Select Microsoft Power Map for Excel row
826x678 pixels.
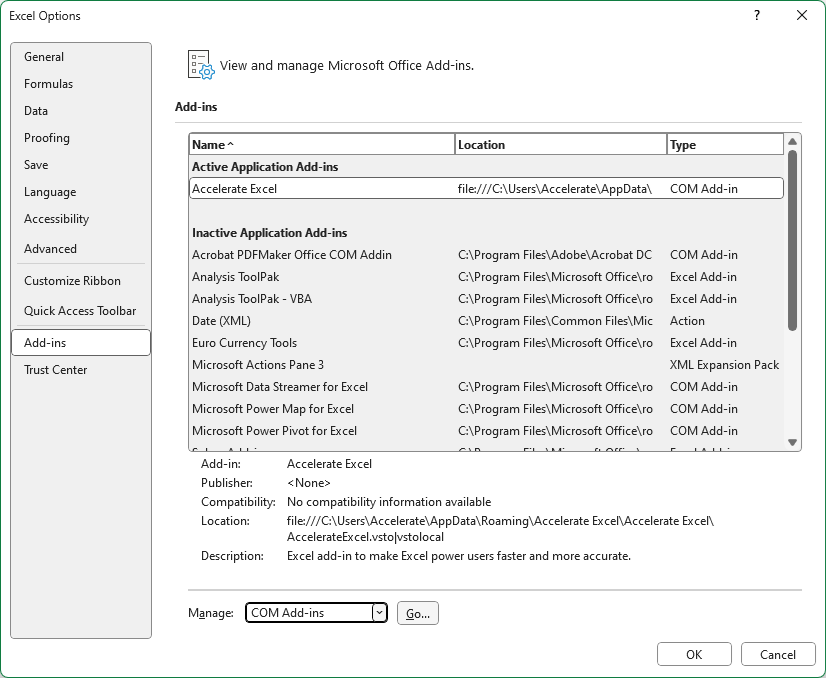(486, 409)
